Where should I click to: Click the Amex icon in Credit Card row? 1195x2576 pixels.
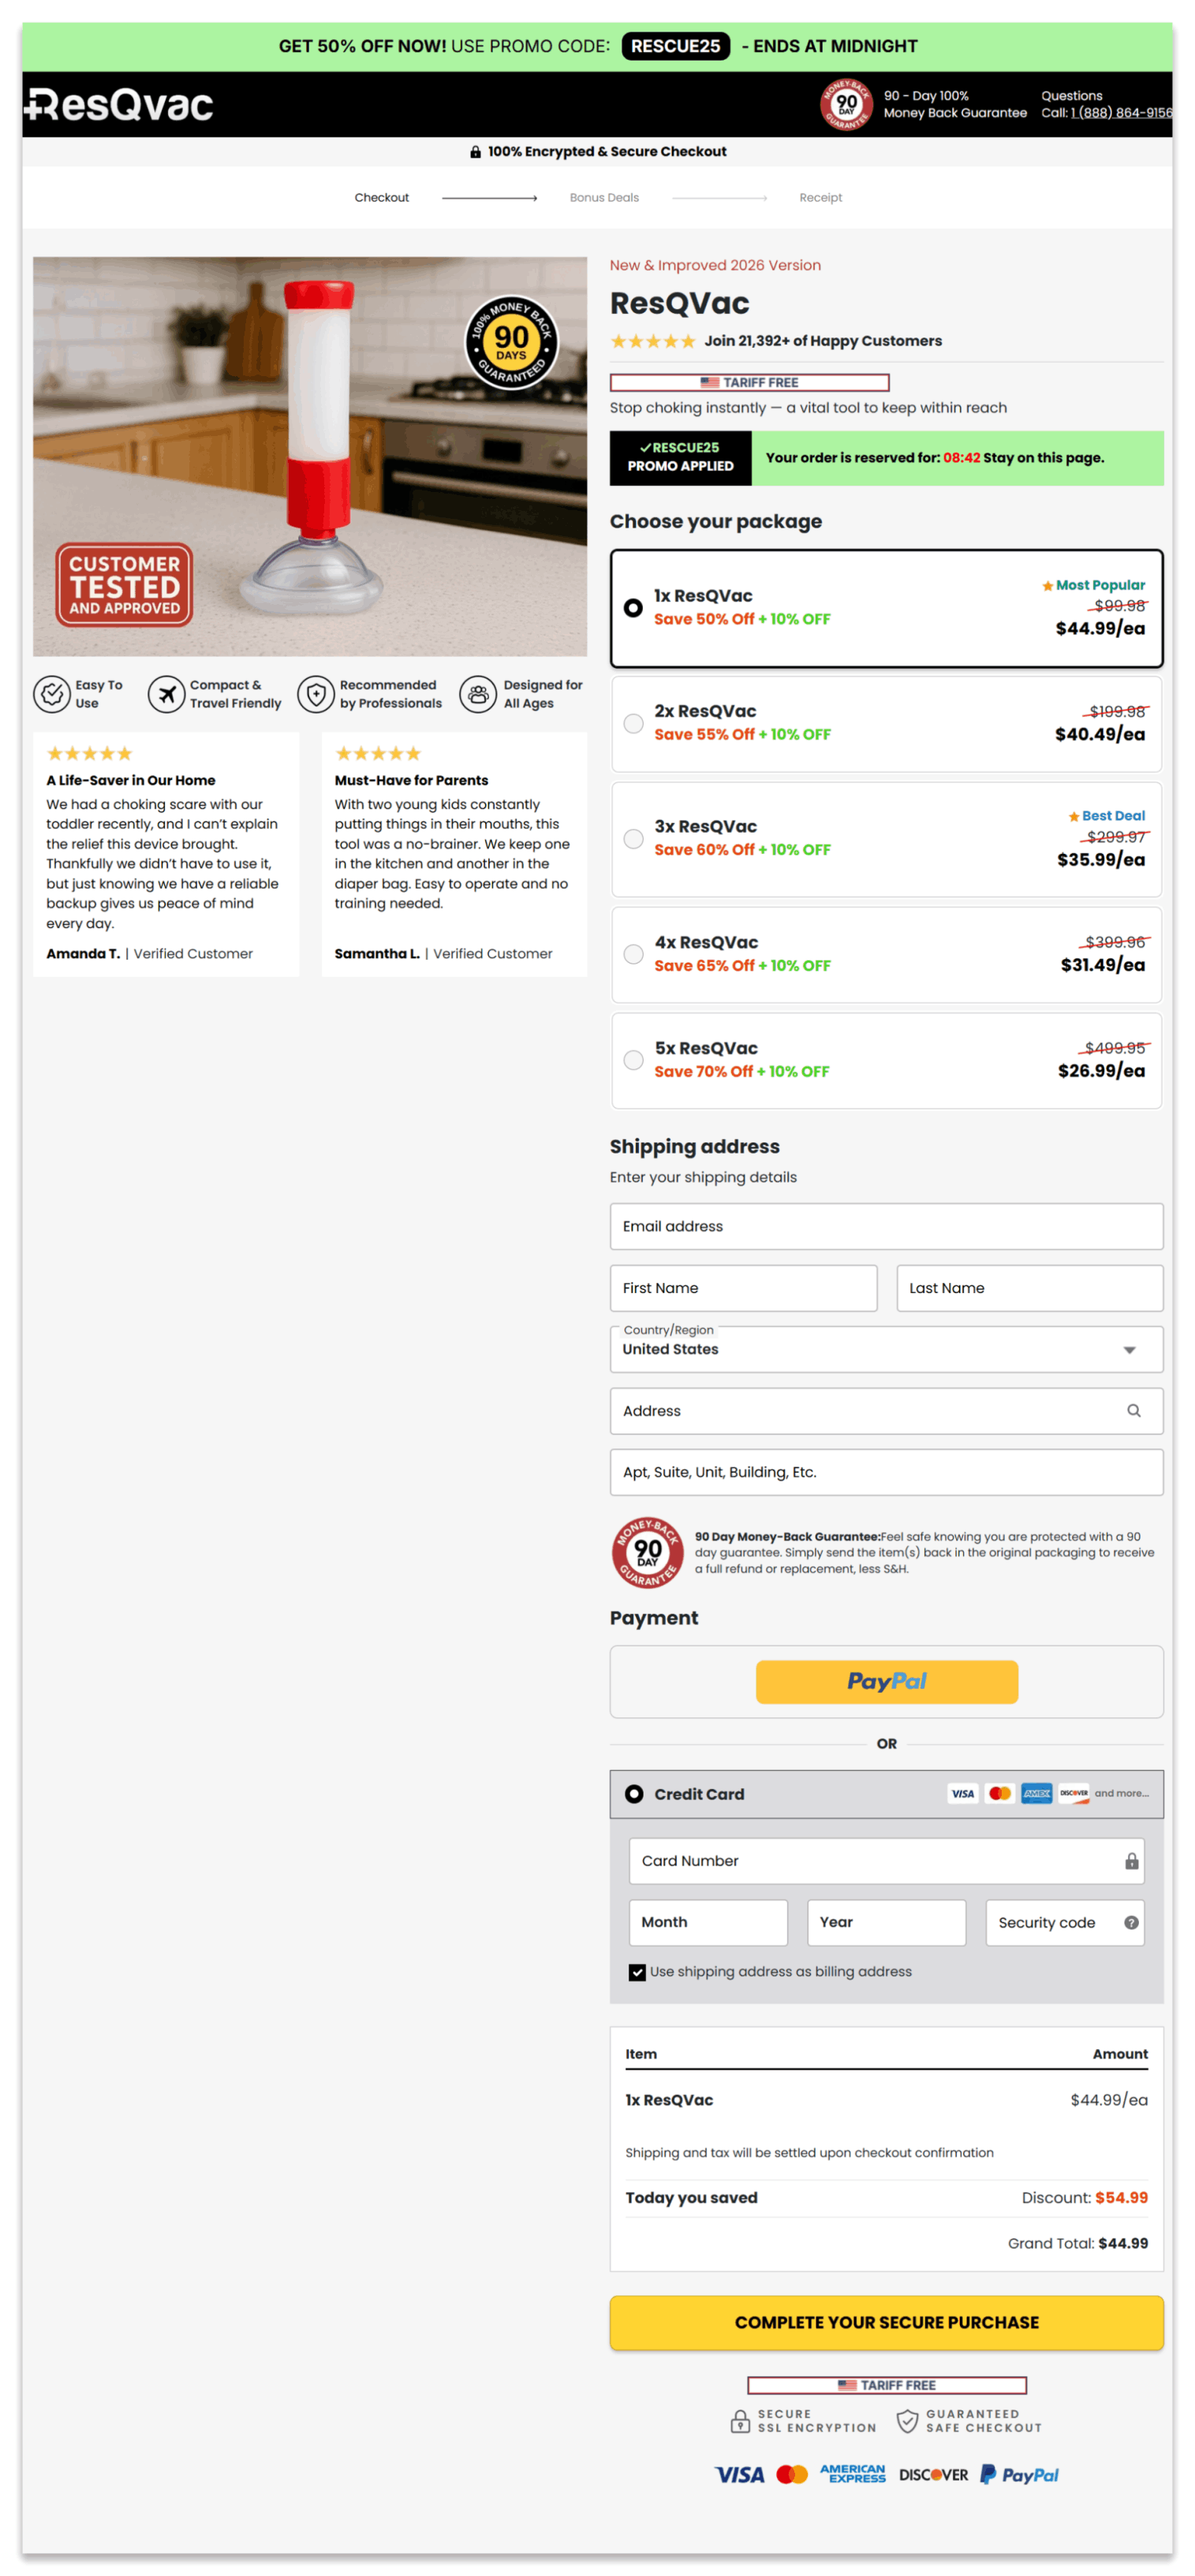[x=1036, y=1794]
